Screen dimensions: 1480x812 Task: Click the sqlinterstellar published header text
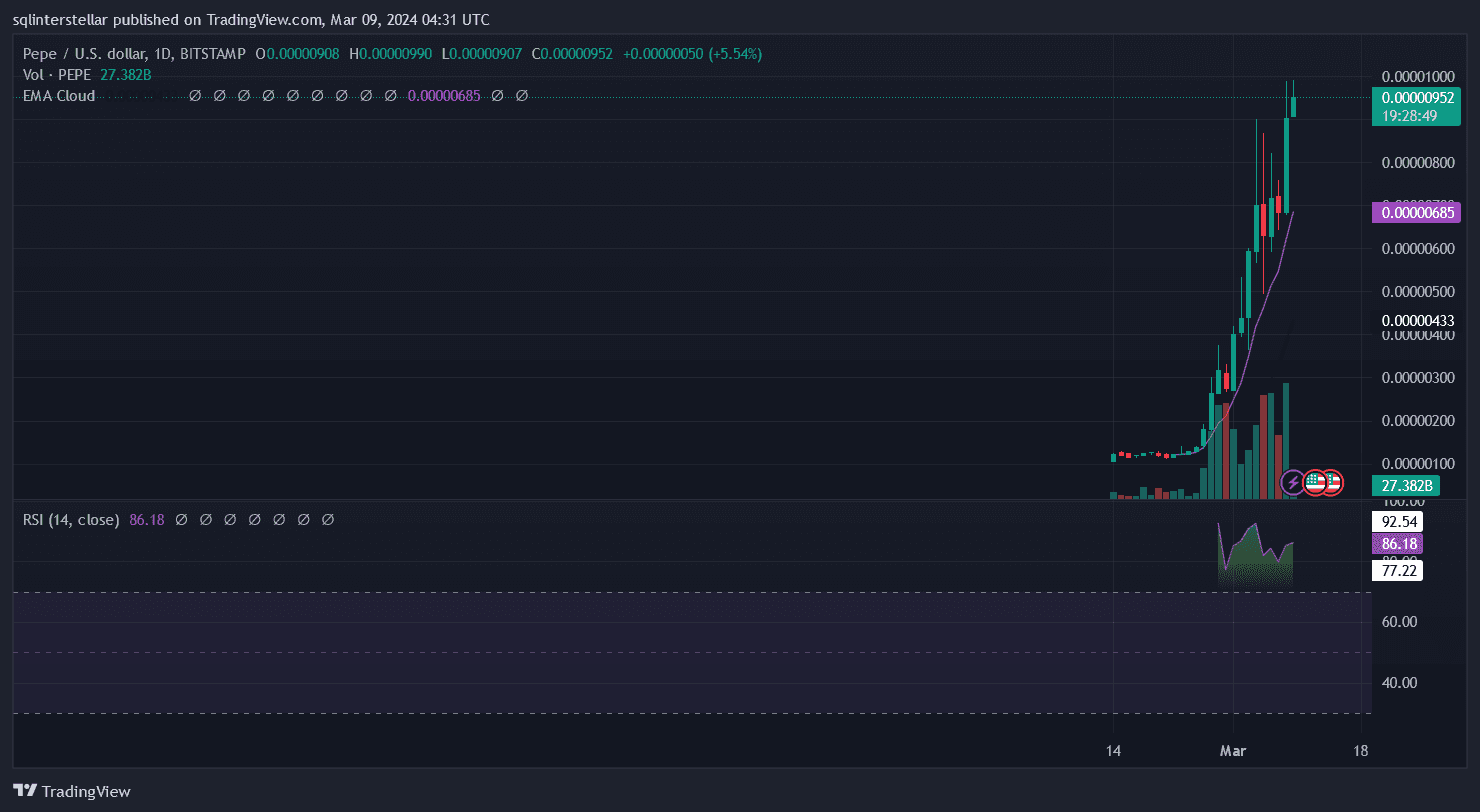[252, 19]
